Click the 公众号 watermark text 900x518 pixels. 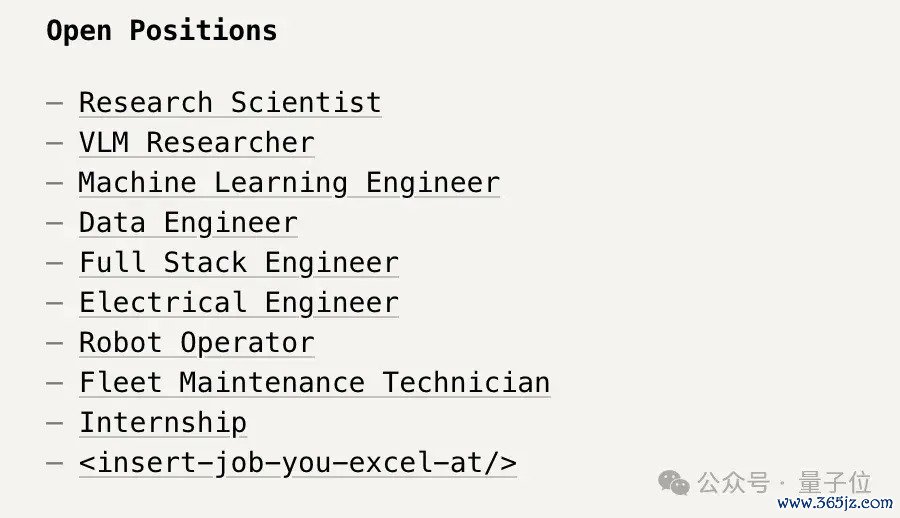tap(733, 483)
